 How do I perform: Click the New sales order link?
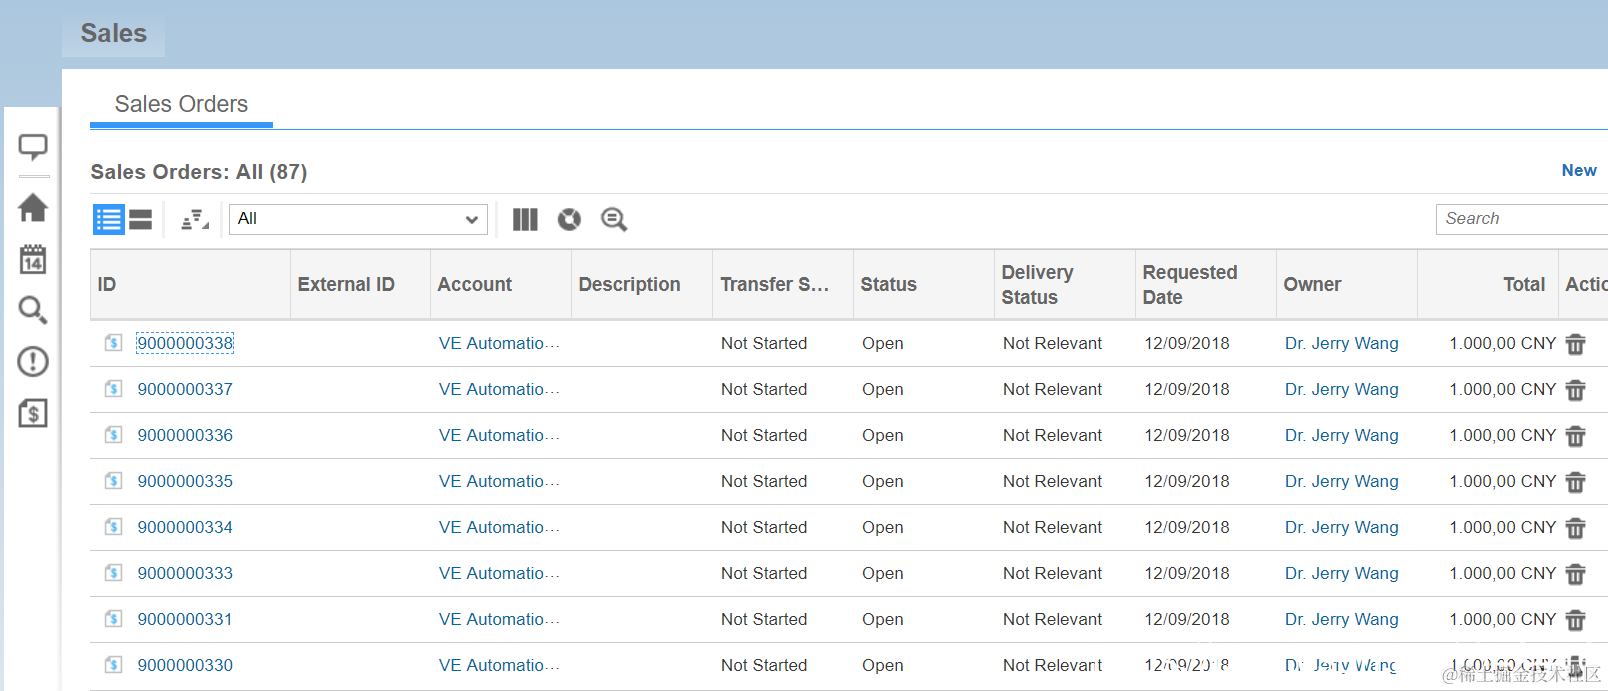click(x=1579, y=170)
